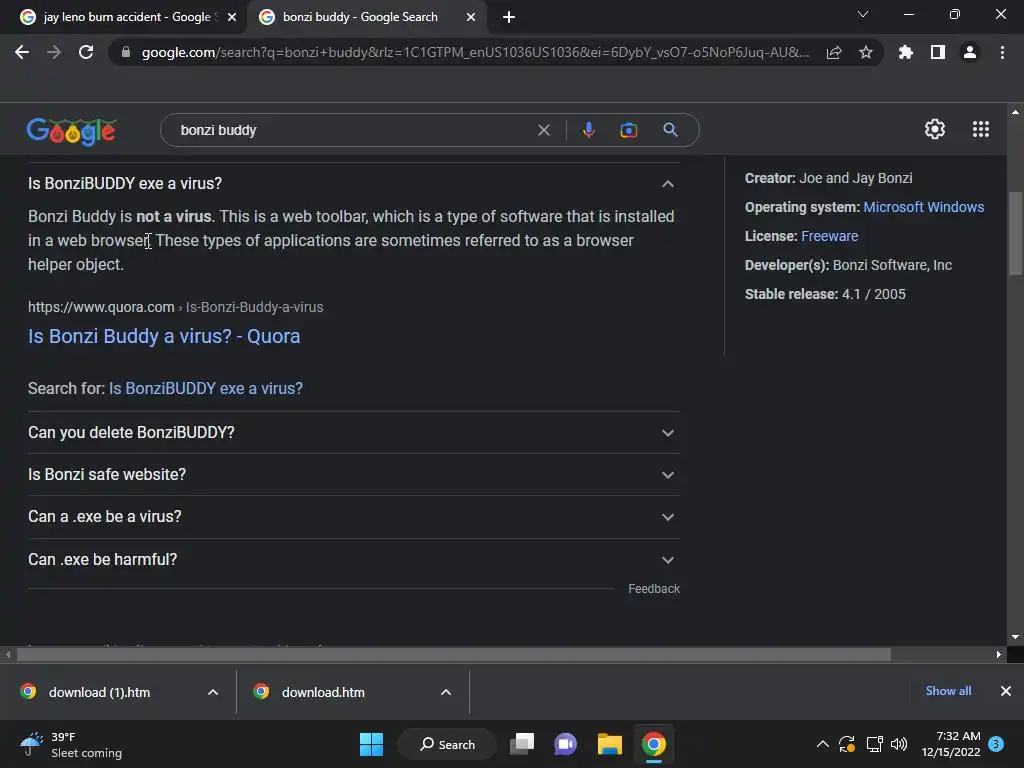Click the sync status tray icon

point(847,744)
